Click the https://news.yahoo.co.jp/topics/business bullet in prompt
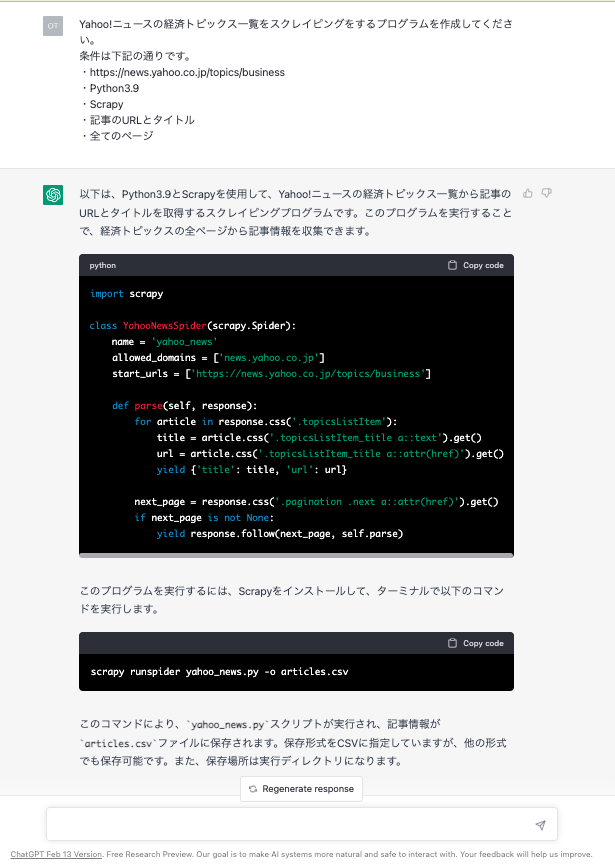 tap(187, 72)
